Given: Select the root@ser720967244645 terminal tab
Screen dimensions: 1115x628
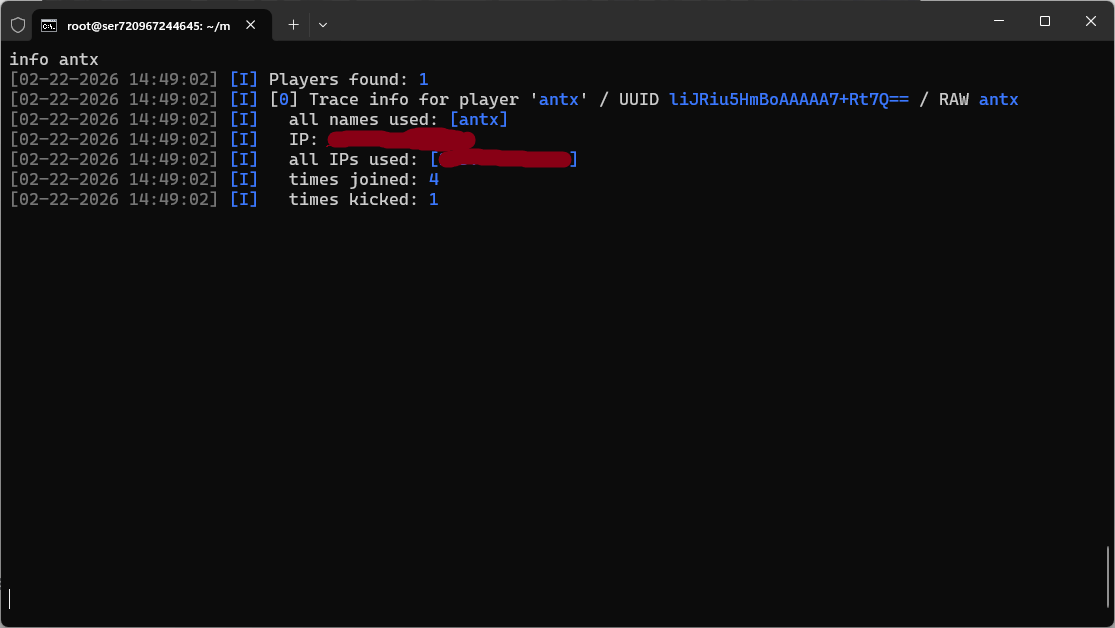Looking at the screenshot, I should coord(148,25).
